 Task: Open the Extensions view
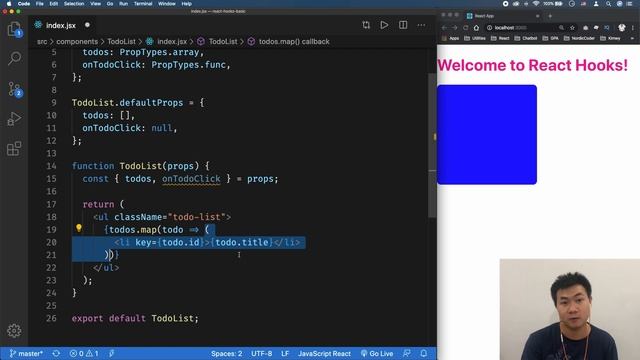(x=14, y=149)
